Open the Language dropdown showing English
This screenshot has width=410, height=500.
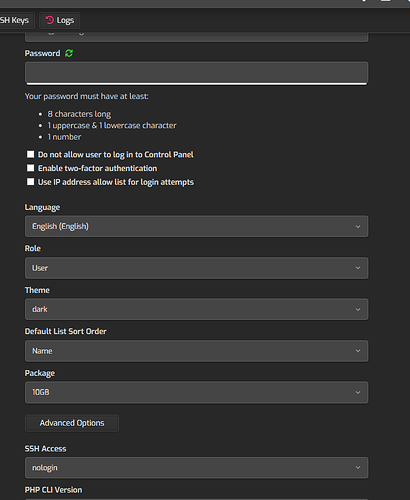click(196, 226)
